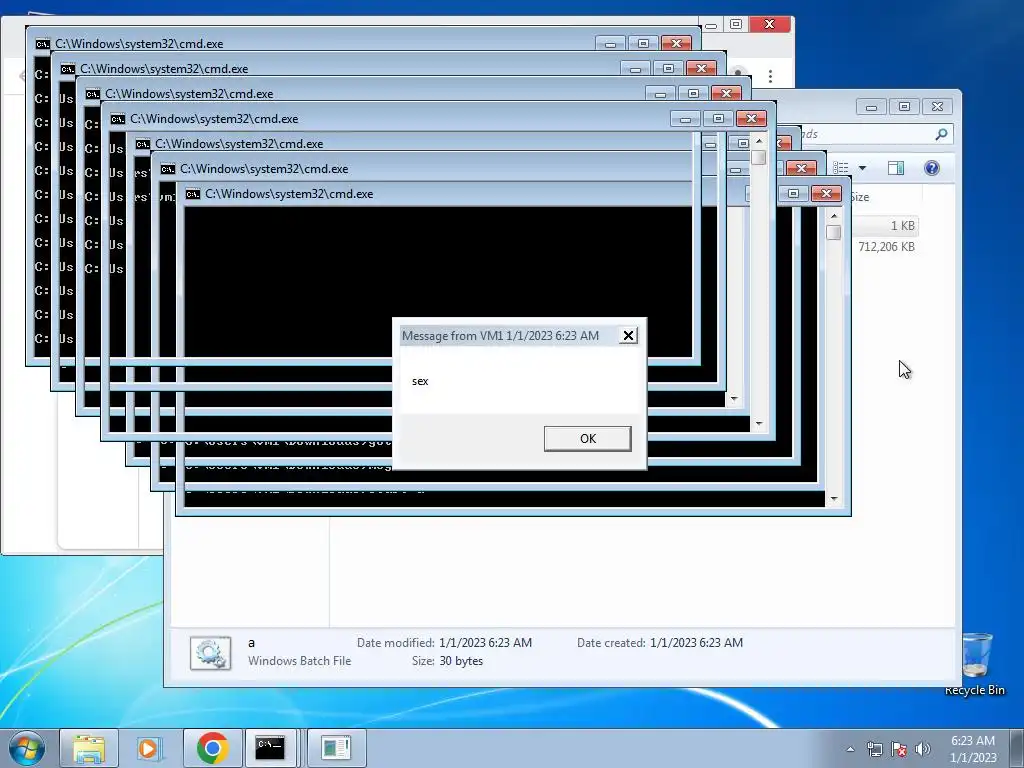Click frontmost cmd window's scroll-up arrow
This screenshot has width=1024, height=768.
coord(833,216)
